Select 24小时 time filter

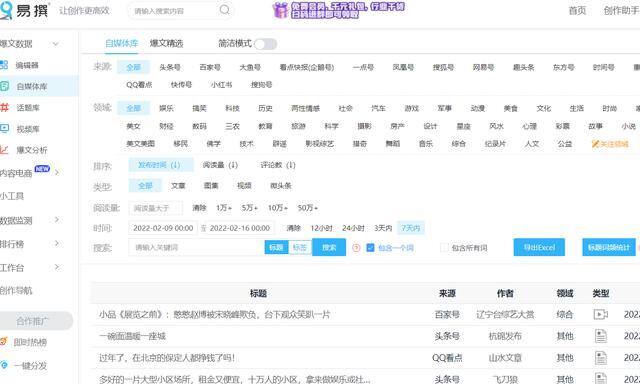tap(353, 228)
